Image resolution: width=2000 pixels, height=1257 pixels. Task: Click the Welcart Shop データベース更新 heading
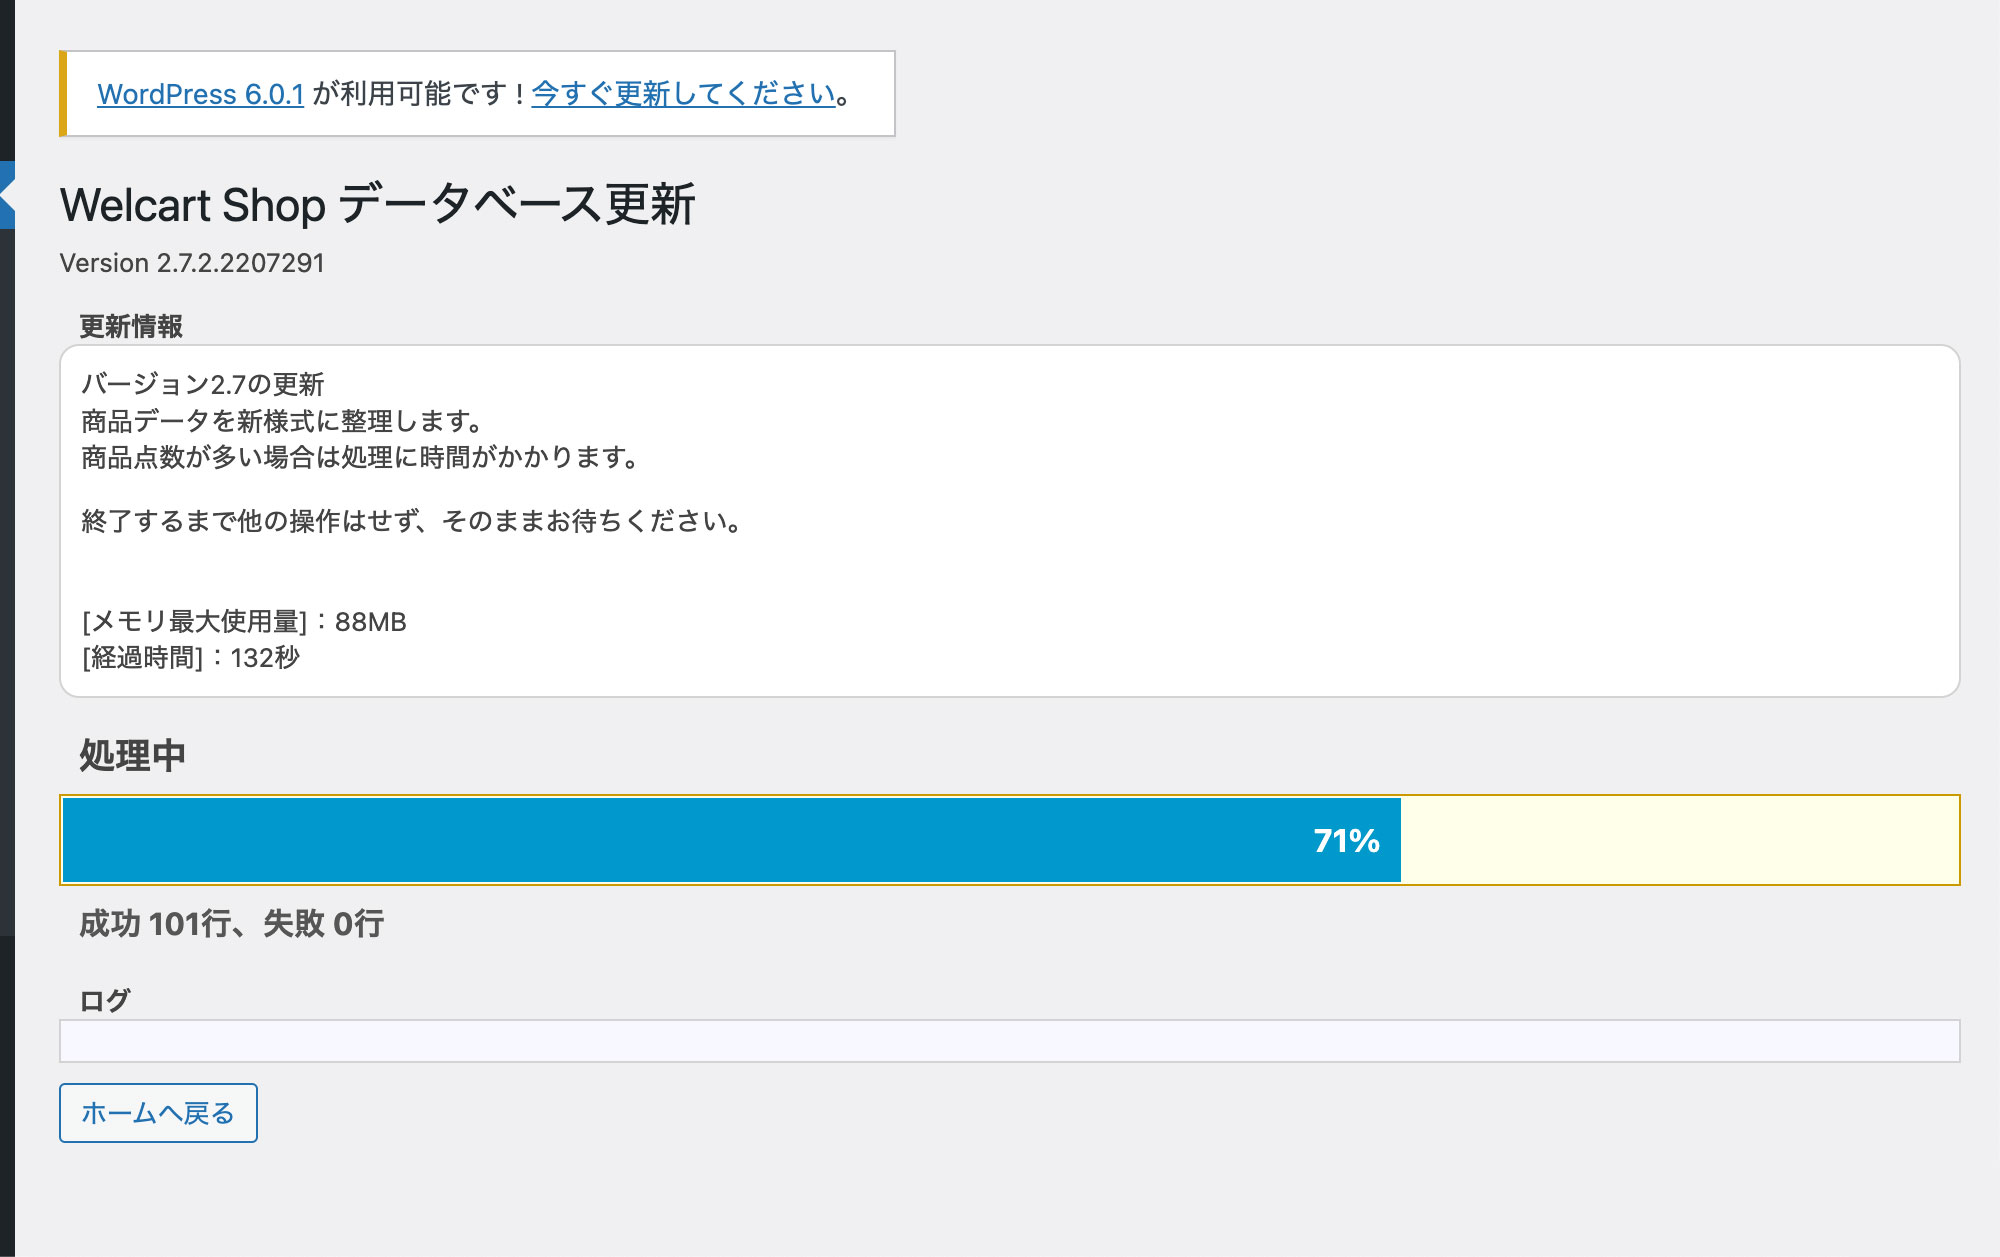tap(377, 205)
